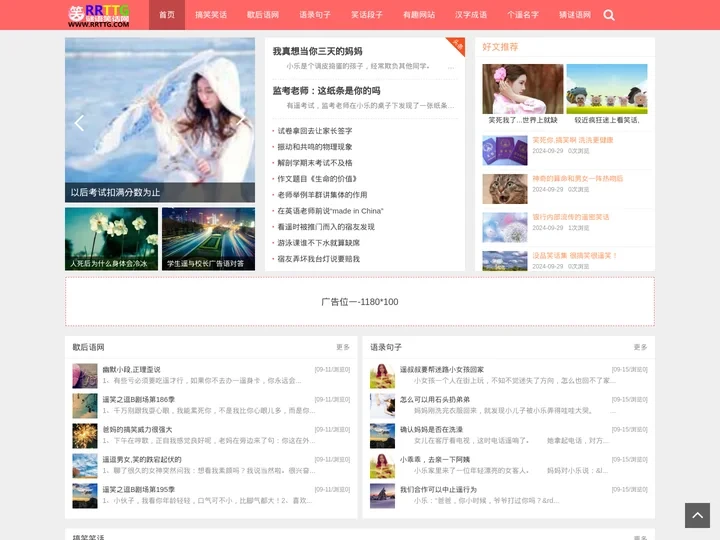
Task: Open the 汉字成语 navigation item
Action: [x=471, y=15]
